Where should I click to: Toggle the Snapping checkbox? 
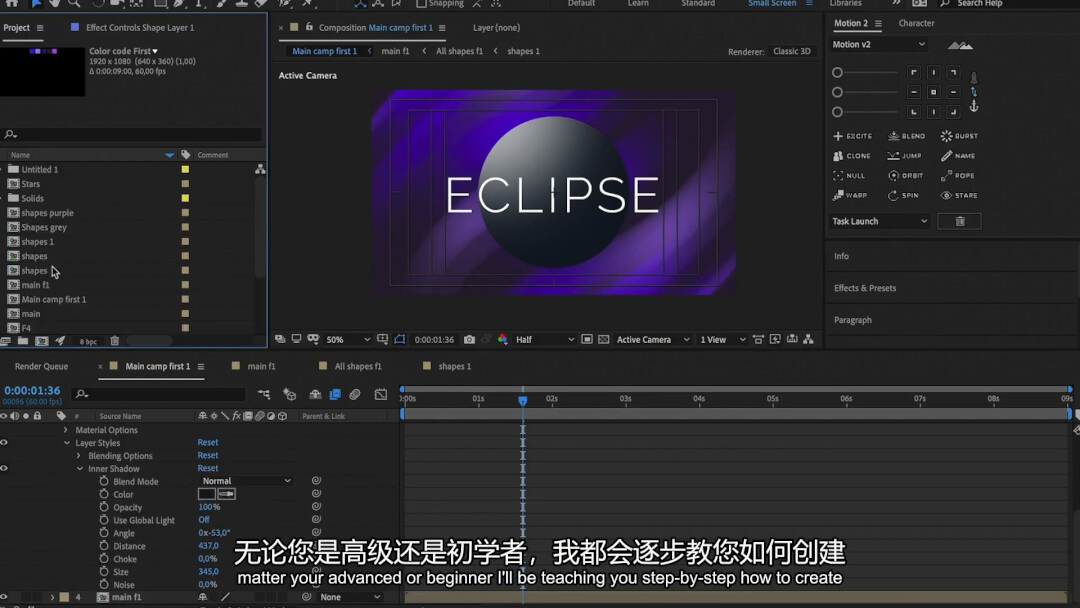(x=421, y=3)
